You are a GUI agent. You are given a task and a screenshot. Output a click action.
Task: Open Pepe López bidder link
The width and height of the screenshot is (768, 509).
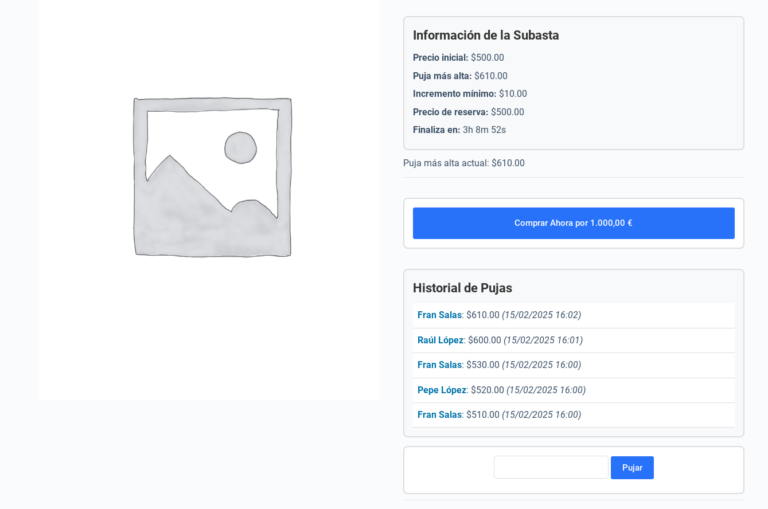pyautogui.click(x=442, y=390)
